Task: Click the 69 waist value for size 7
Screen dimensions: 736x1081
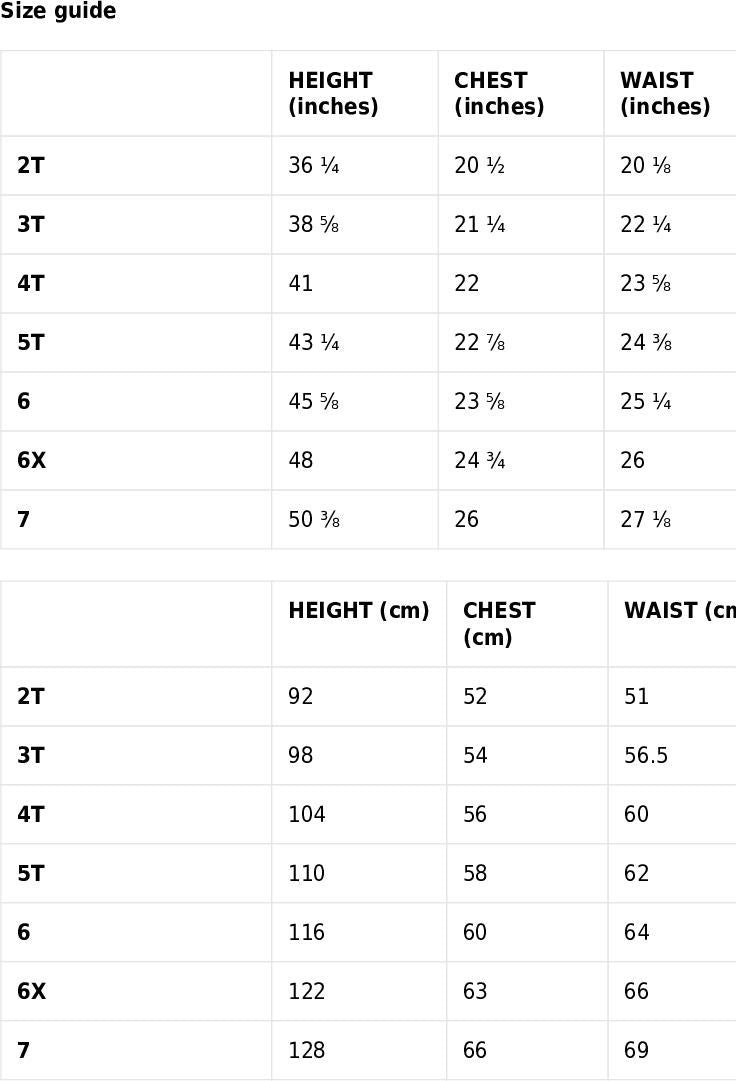Action: (x=637, y=1050)
